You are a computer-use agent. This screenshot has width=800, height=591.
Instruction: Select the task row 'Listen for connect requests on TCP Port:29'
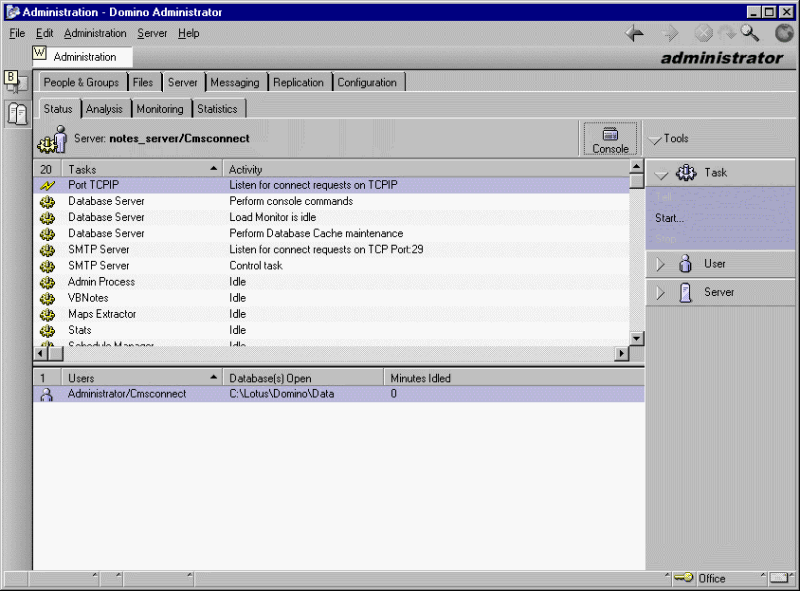(332, 250)
